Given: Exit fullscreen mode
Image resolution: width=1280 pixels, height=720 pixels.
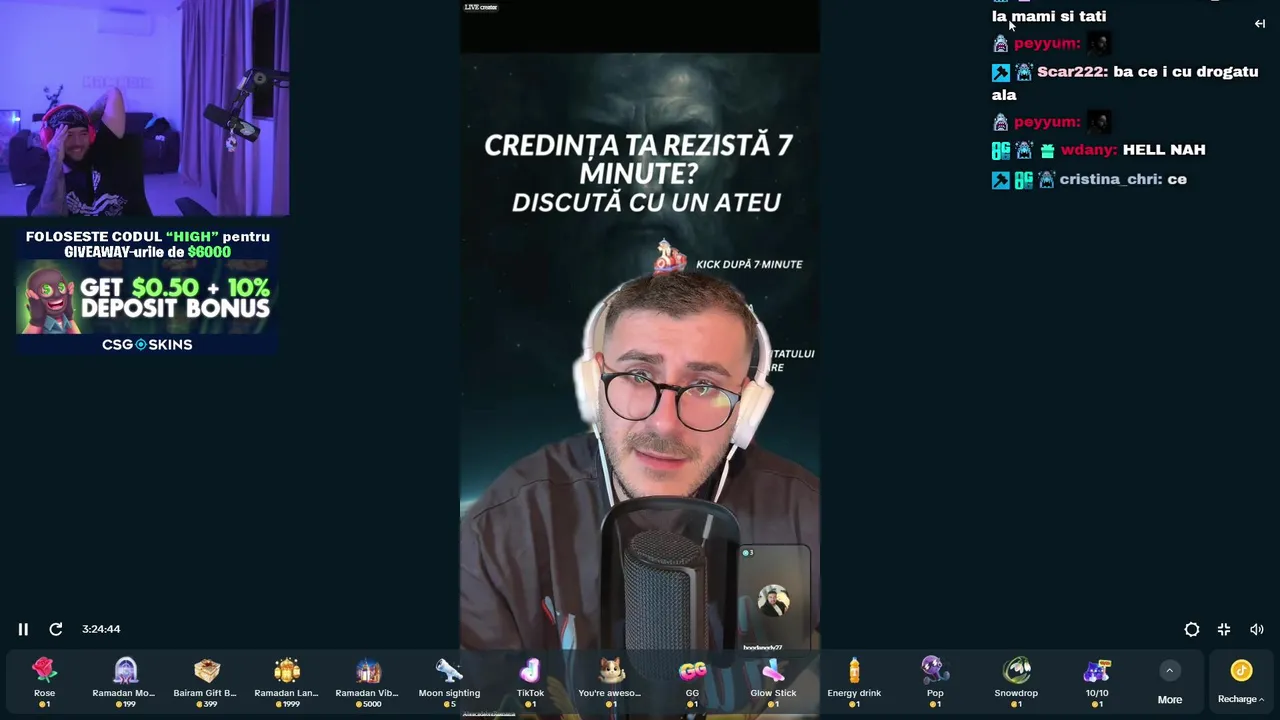Looking at the screenshot, I should [1224, 629].
